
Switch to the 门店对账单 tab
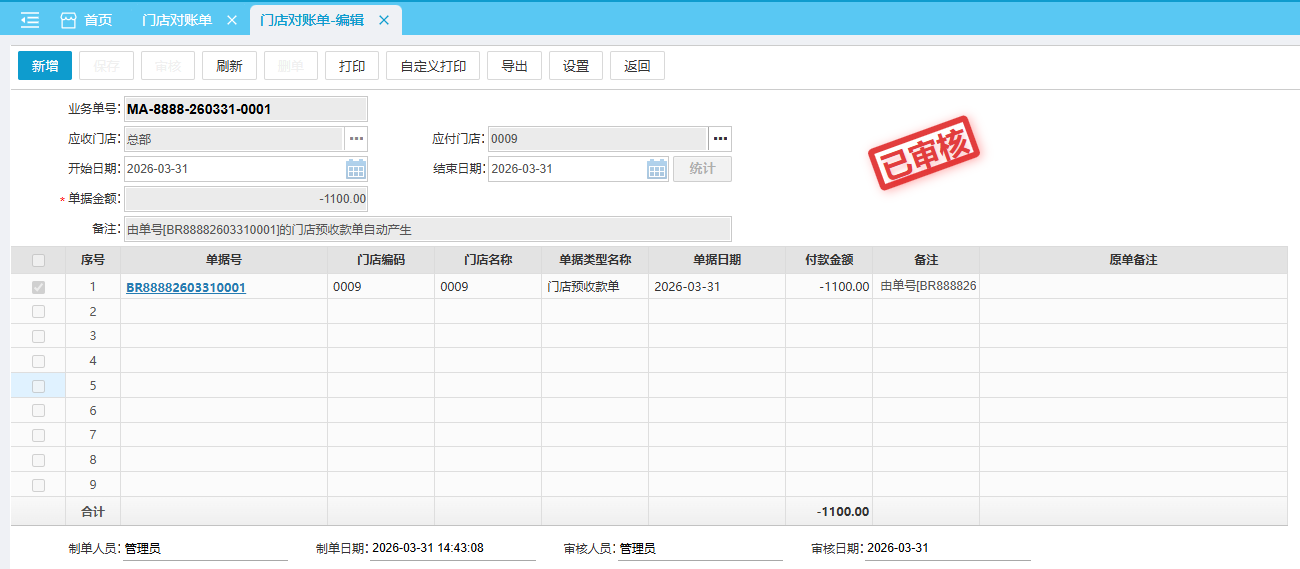177,20
